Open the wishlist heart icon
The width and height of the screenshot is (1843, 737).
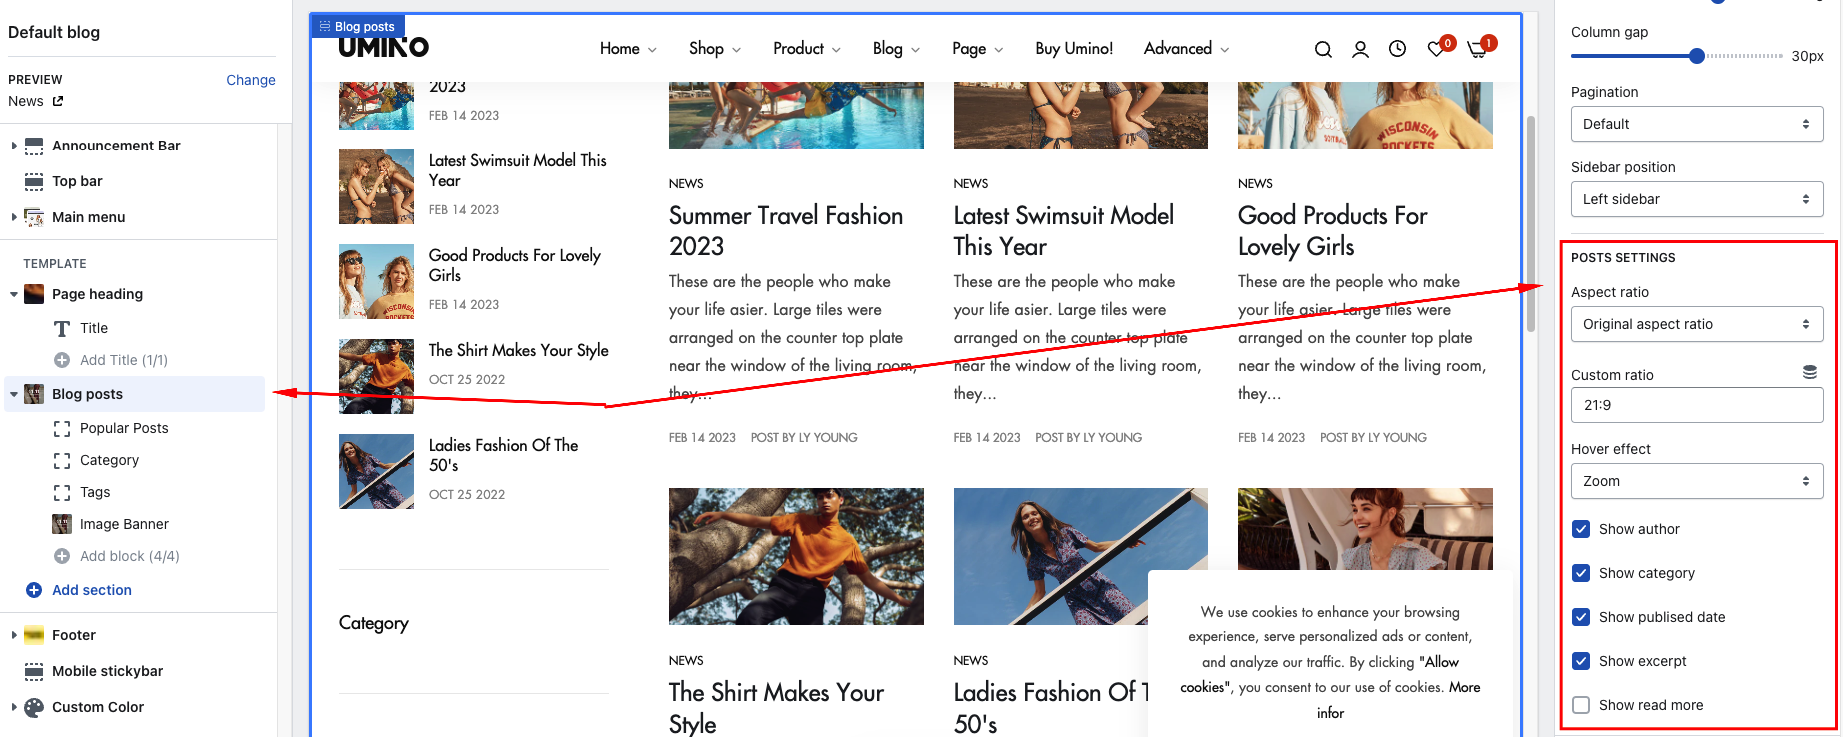[1436, 49]
